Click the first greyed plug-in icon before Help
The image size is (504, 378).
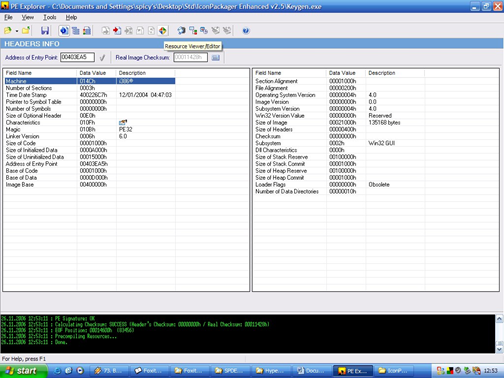coord(216,31)
